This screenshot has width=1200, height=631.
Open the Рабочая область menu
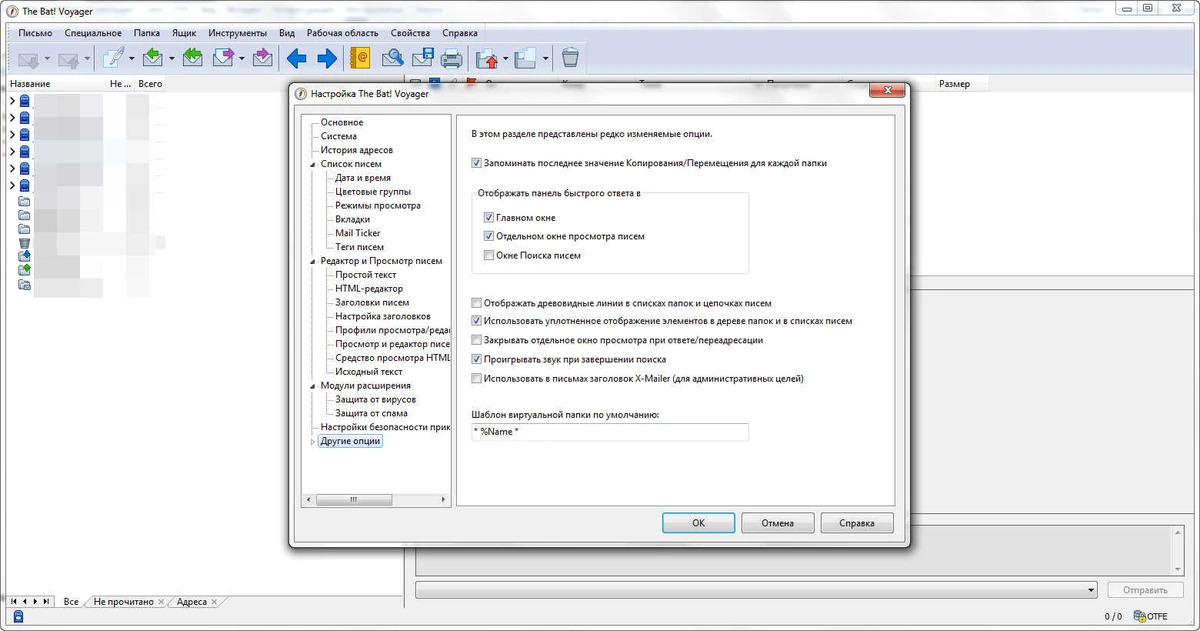coord(343,33)
